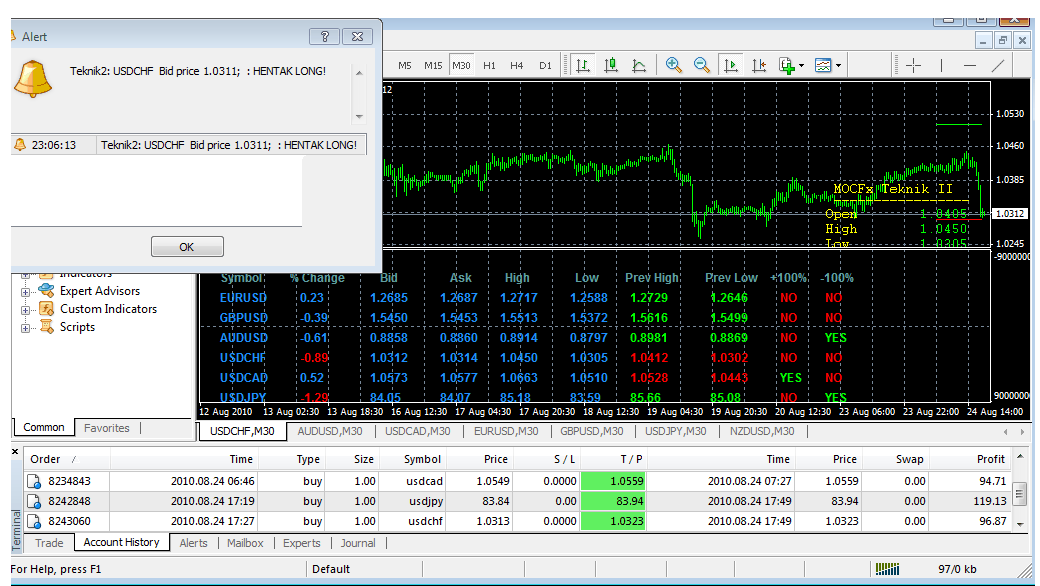Open the USDCHF,M30 chart tab

pos(242,432)
